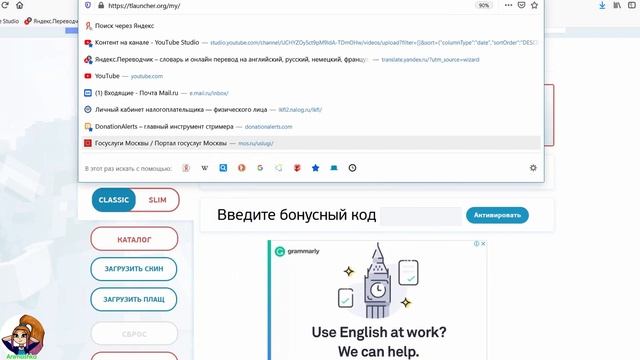Open the Личный кабинет налогоплательщика suggestion

(311, 110)
